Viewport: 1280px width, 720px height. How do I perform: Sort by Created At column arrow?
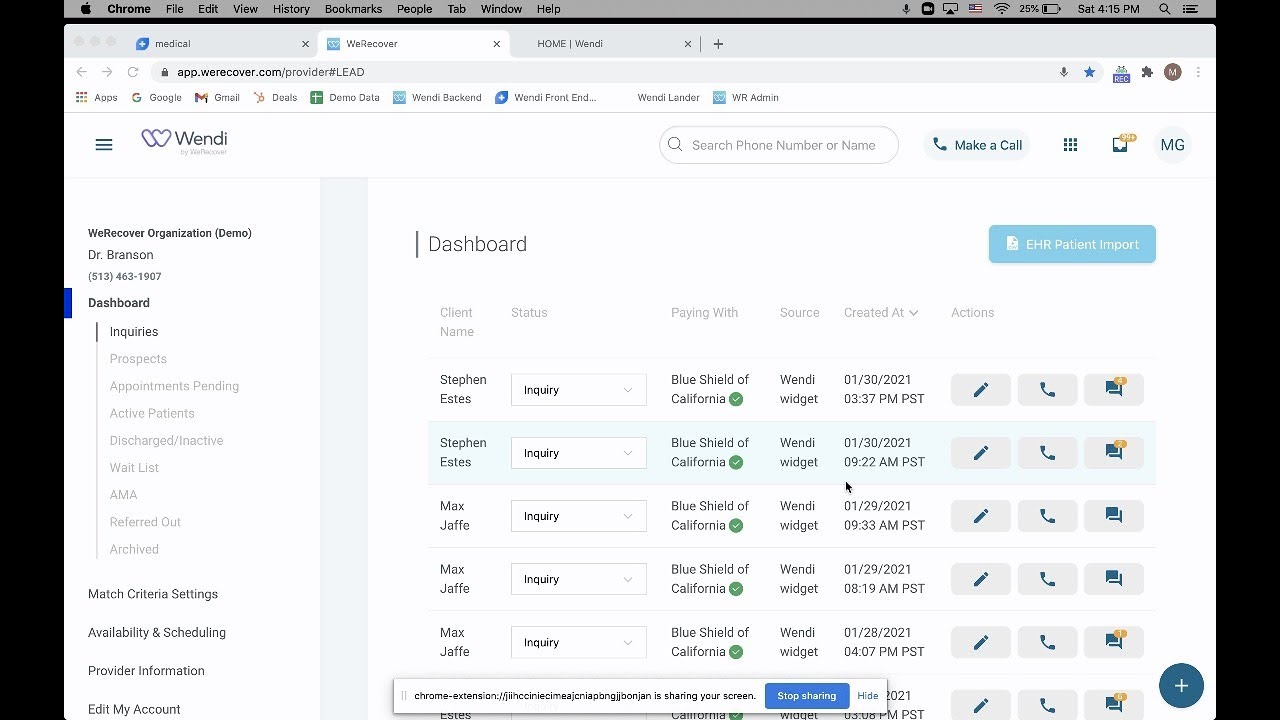[913, 313]
